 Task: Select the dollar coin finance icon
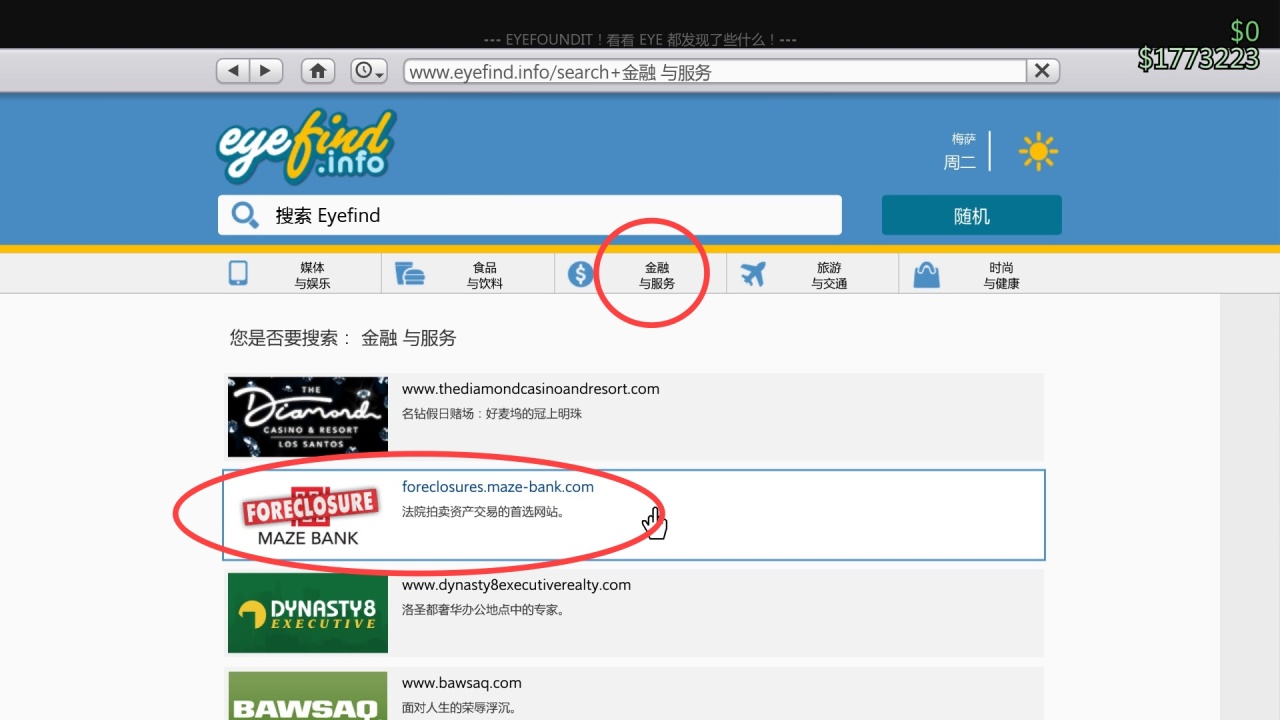click(581, 274)
